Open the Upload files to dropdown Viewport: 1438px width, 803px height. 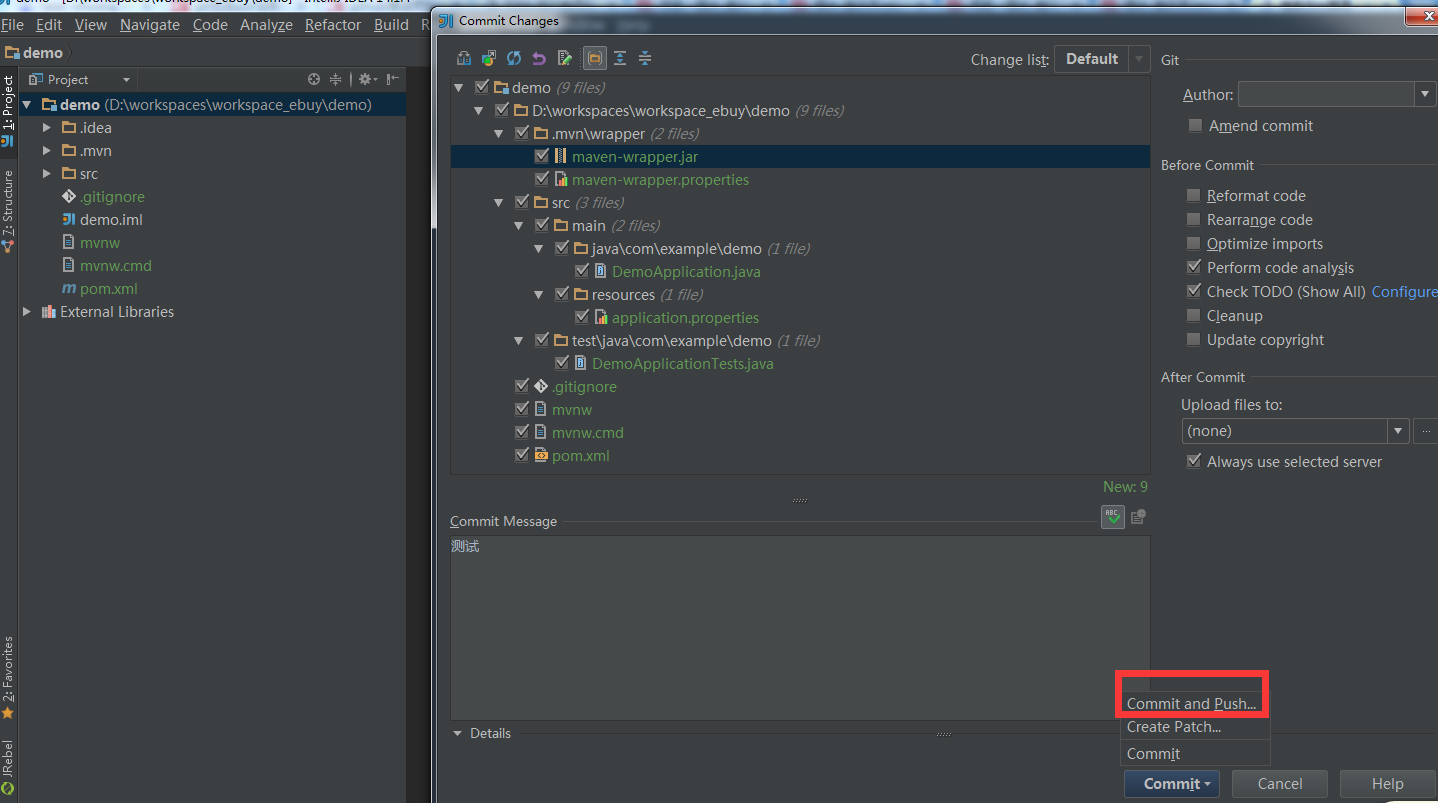[1296, 431]
